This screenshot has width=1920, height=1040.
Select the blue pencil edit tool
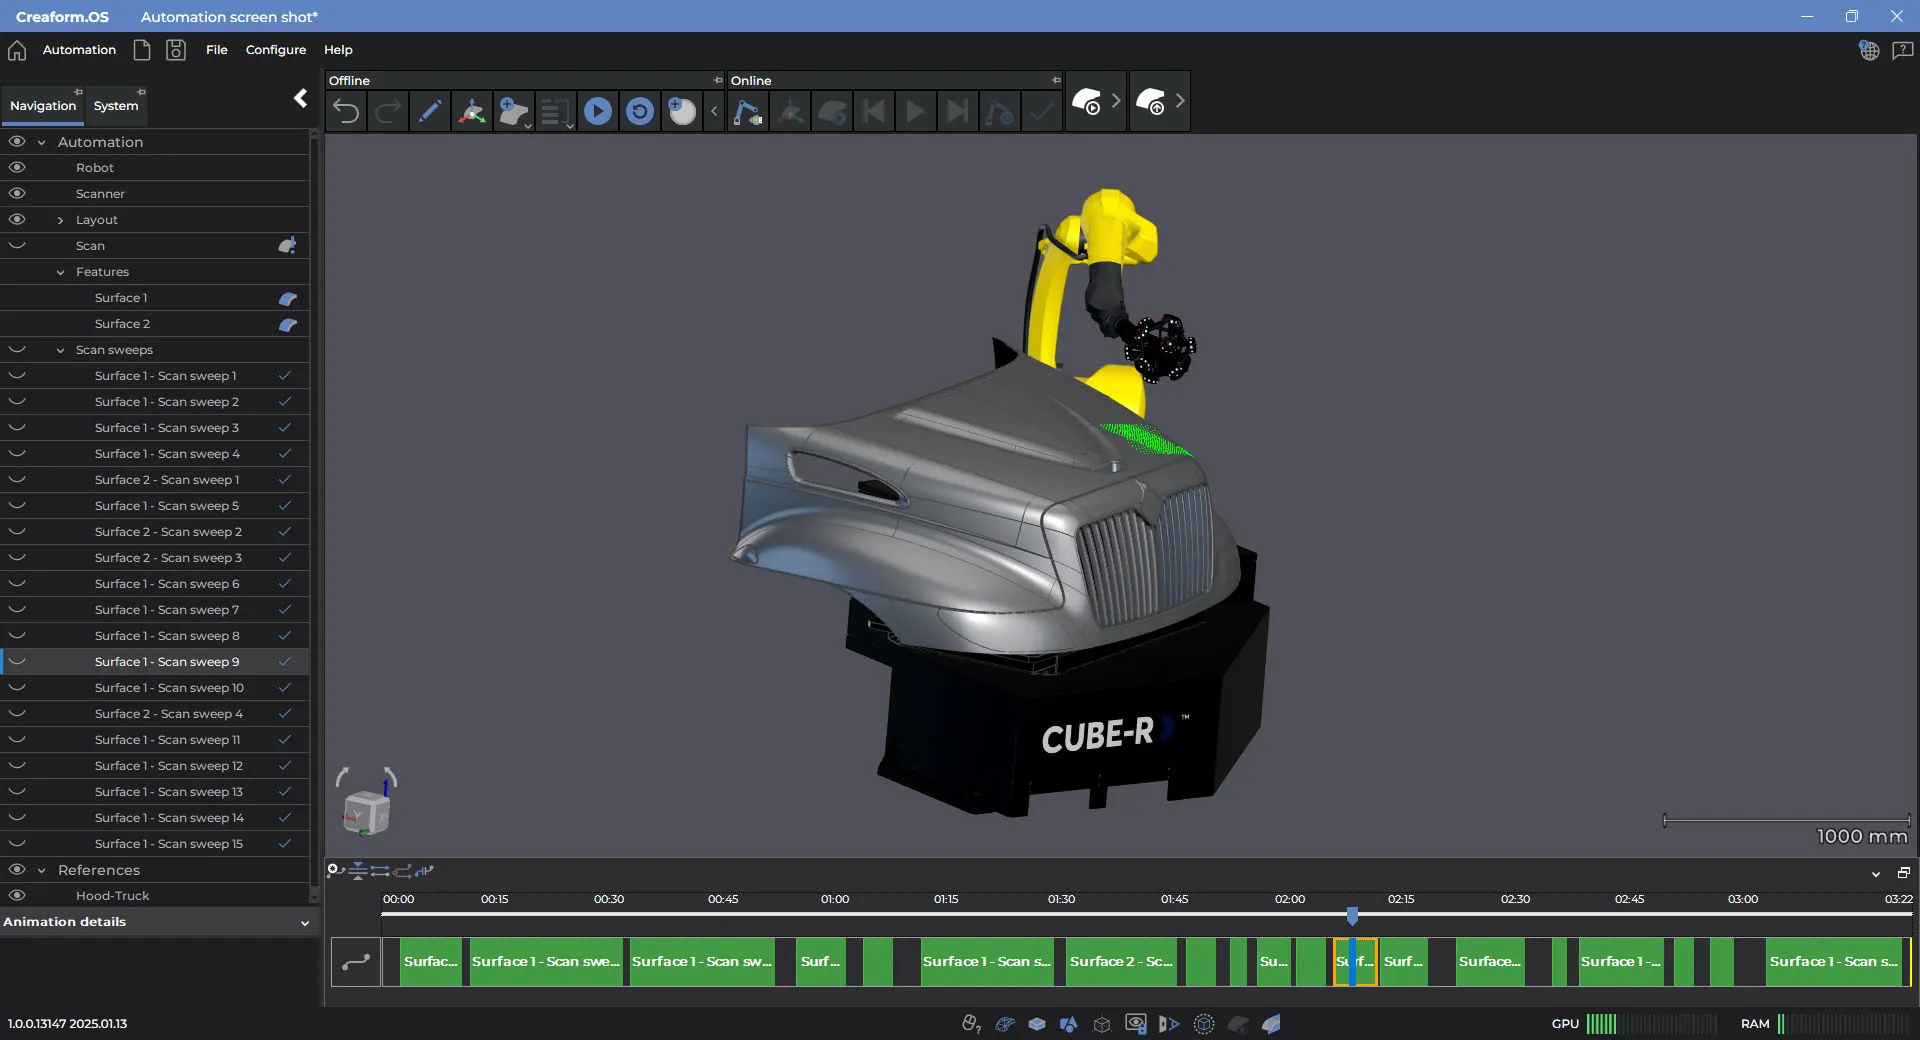tap(430, 111)
